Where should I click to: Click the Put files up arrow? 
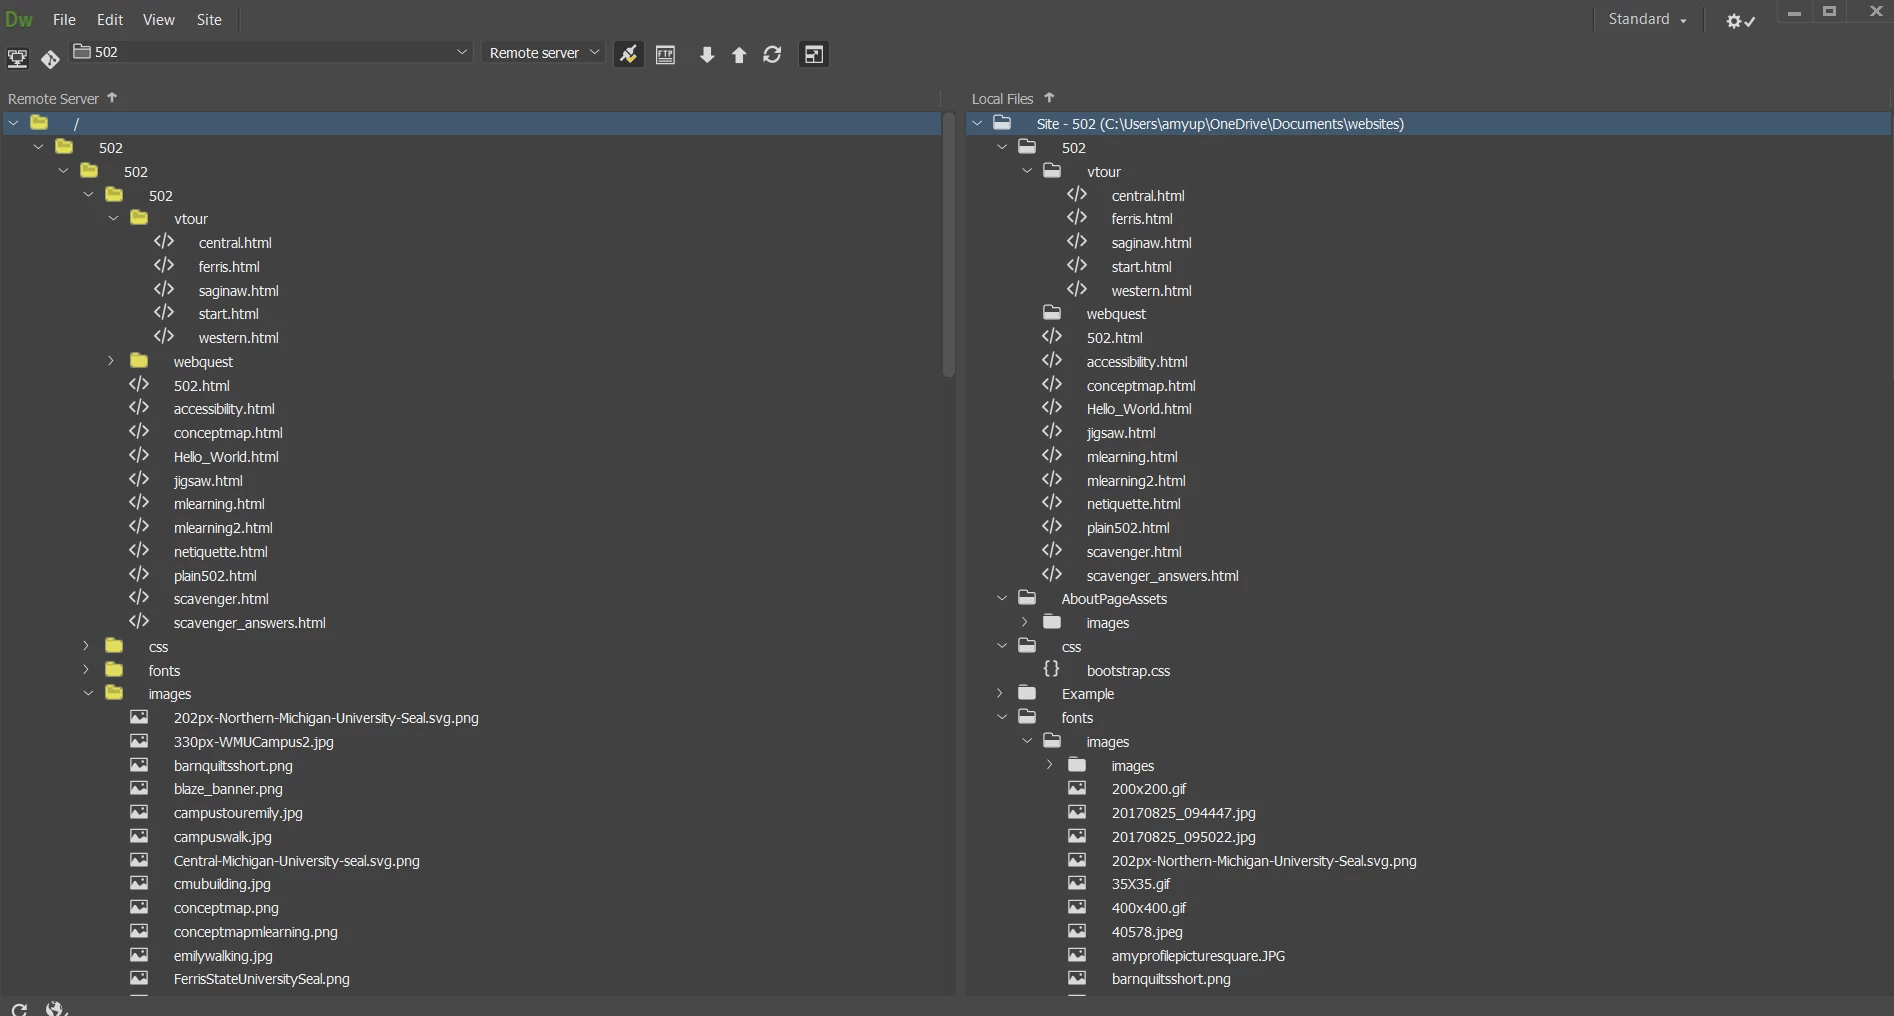(x=739, y=55)
